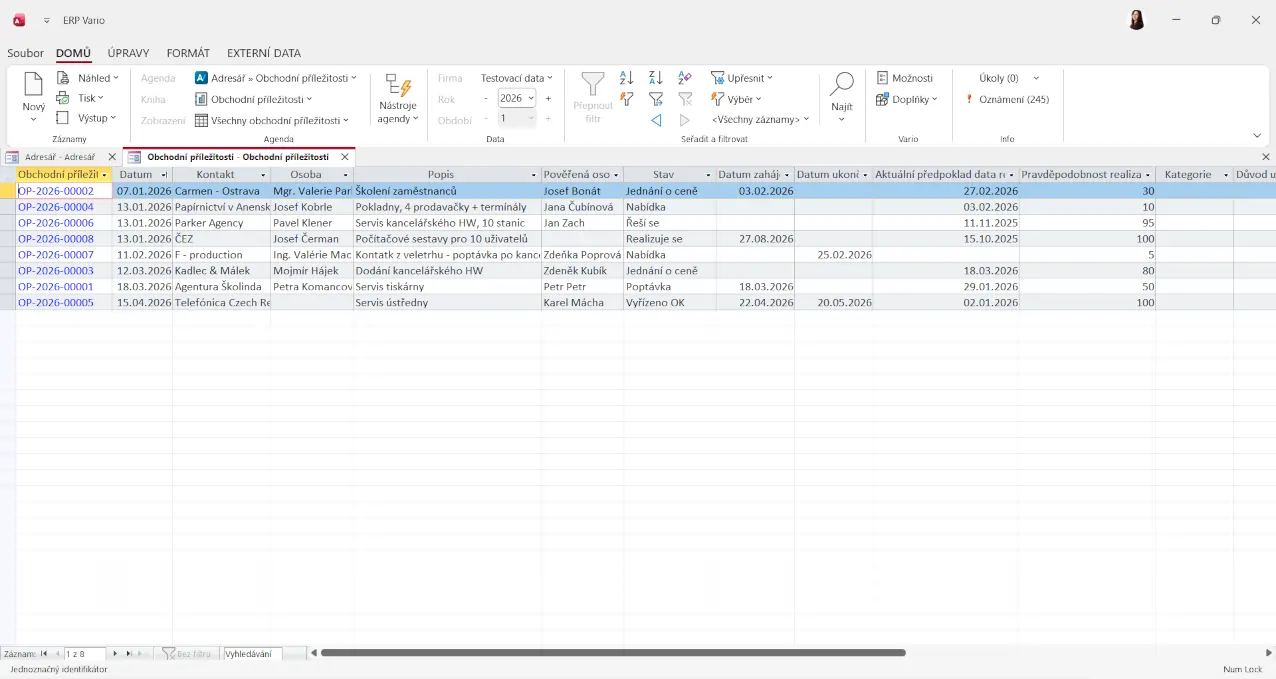Open record OP-2026-00004 link
This screenshot has width=1276, height=679.
point(56,207)
